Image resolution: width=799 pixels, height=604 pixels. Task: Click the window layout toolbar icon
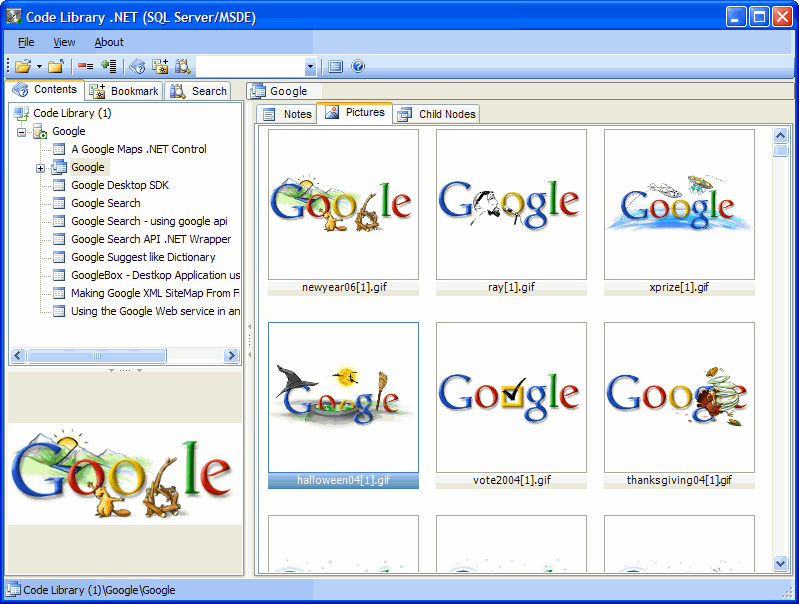click(335, 67)
